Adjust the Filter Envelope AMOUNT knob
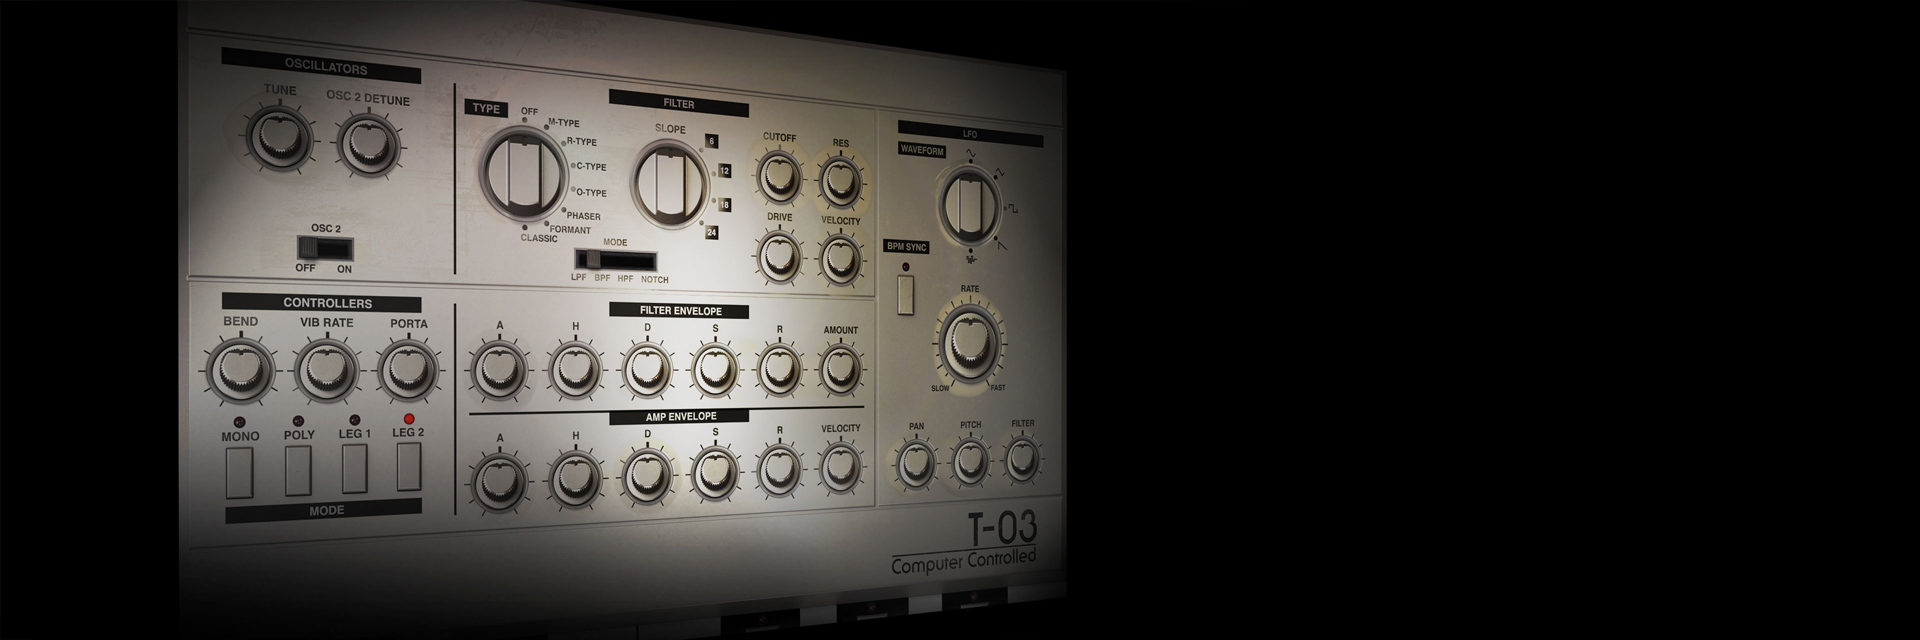This screenshot has height=640, width=1920. 841,369
